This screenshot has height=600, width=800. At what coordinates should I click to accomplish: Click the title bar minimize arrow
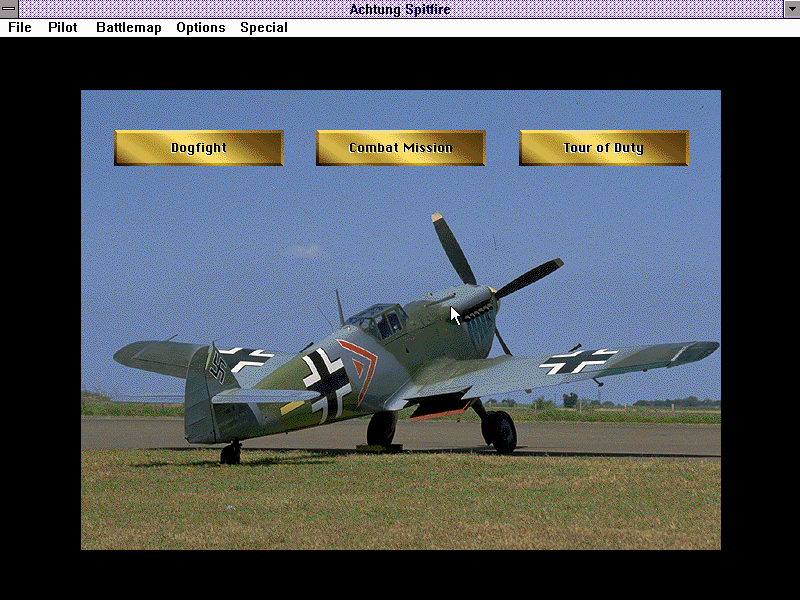point(791,9)
